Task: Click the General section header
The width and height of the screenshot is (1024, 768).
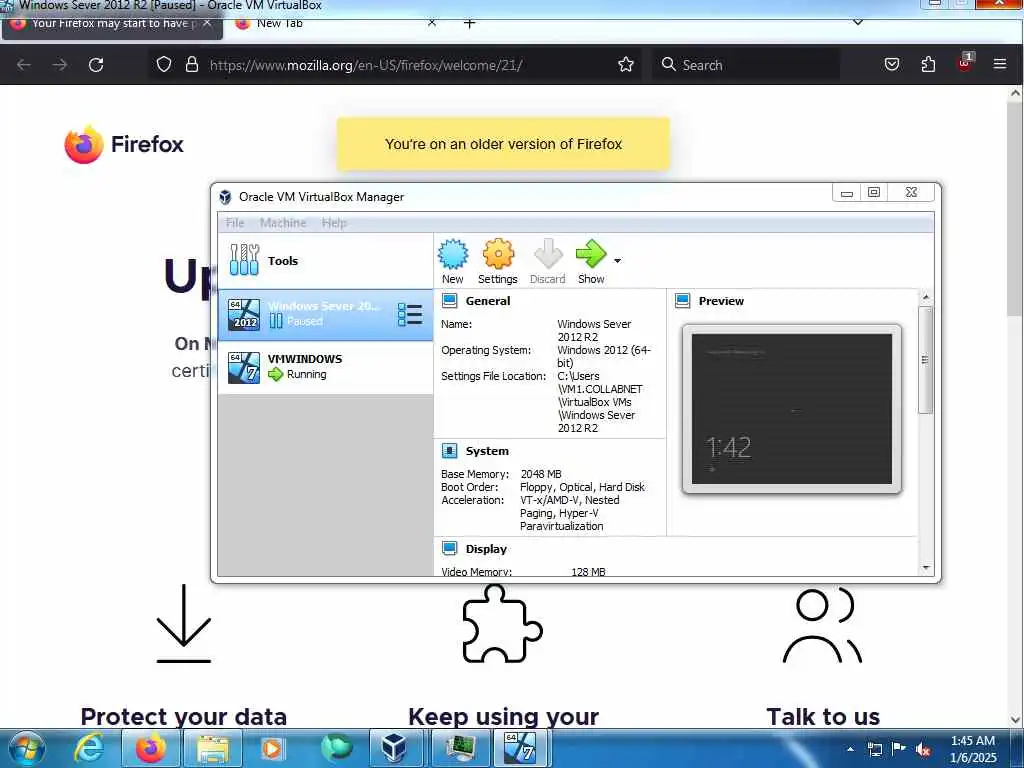Action: click(x=488, y=301)
